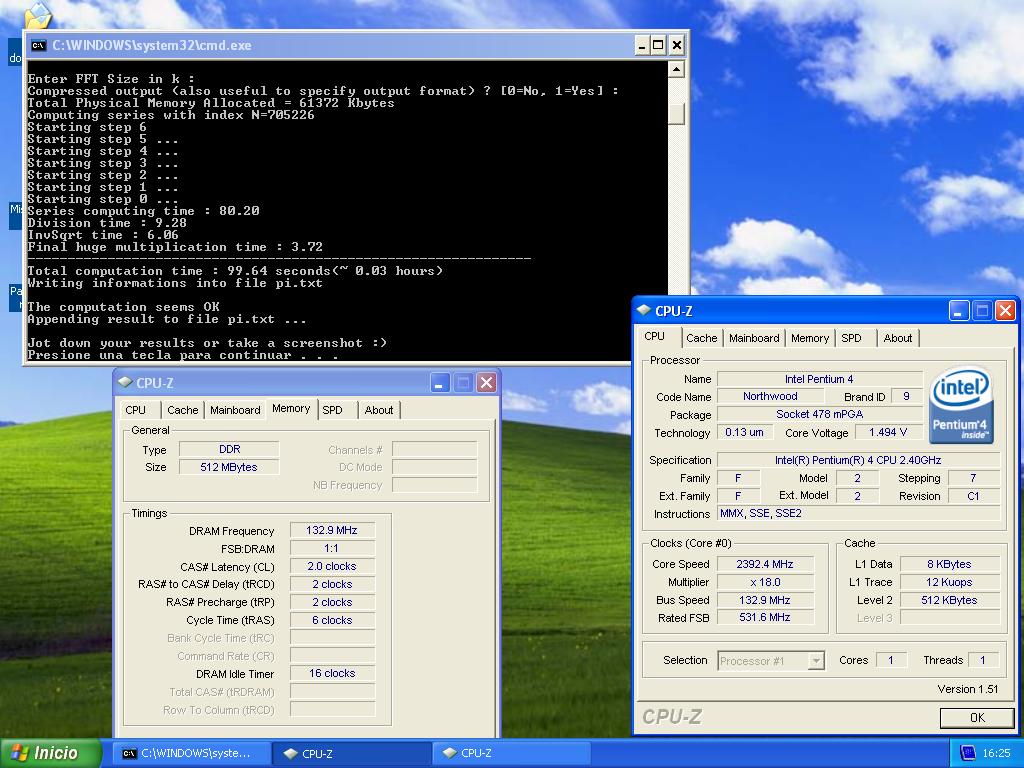Click the Version 1.51 label
Viewport: 1024px width, 768px height.
point(968,689)
